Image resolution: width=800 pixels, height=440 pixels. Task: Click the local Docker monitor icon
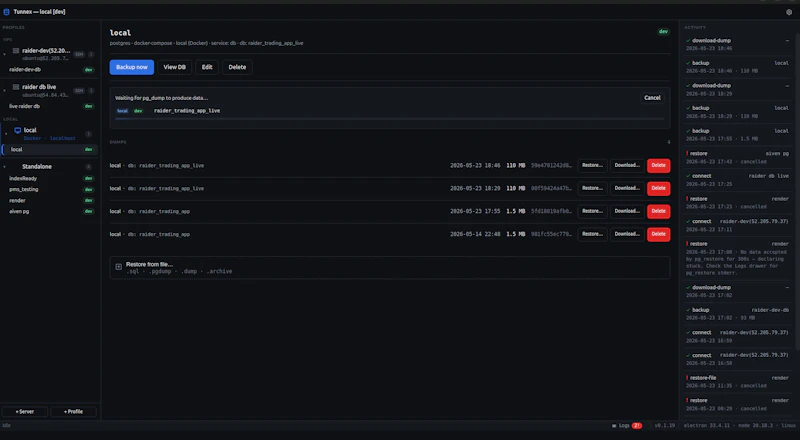(x=17, y=131)
